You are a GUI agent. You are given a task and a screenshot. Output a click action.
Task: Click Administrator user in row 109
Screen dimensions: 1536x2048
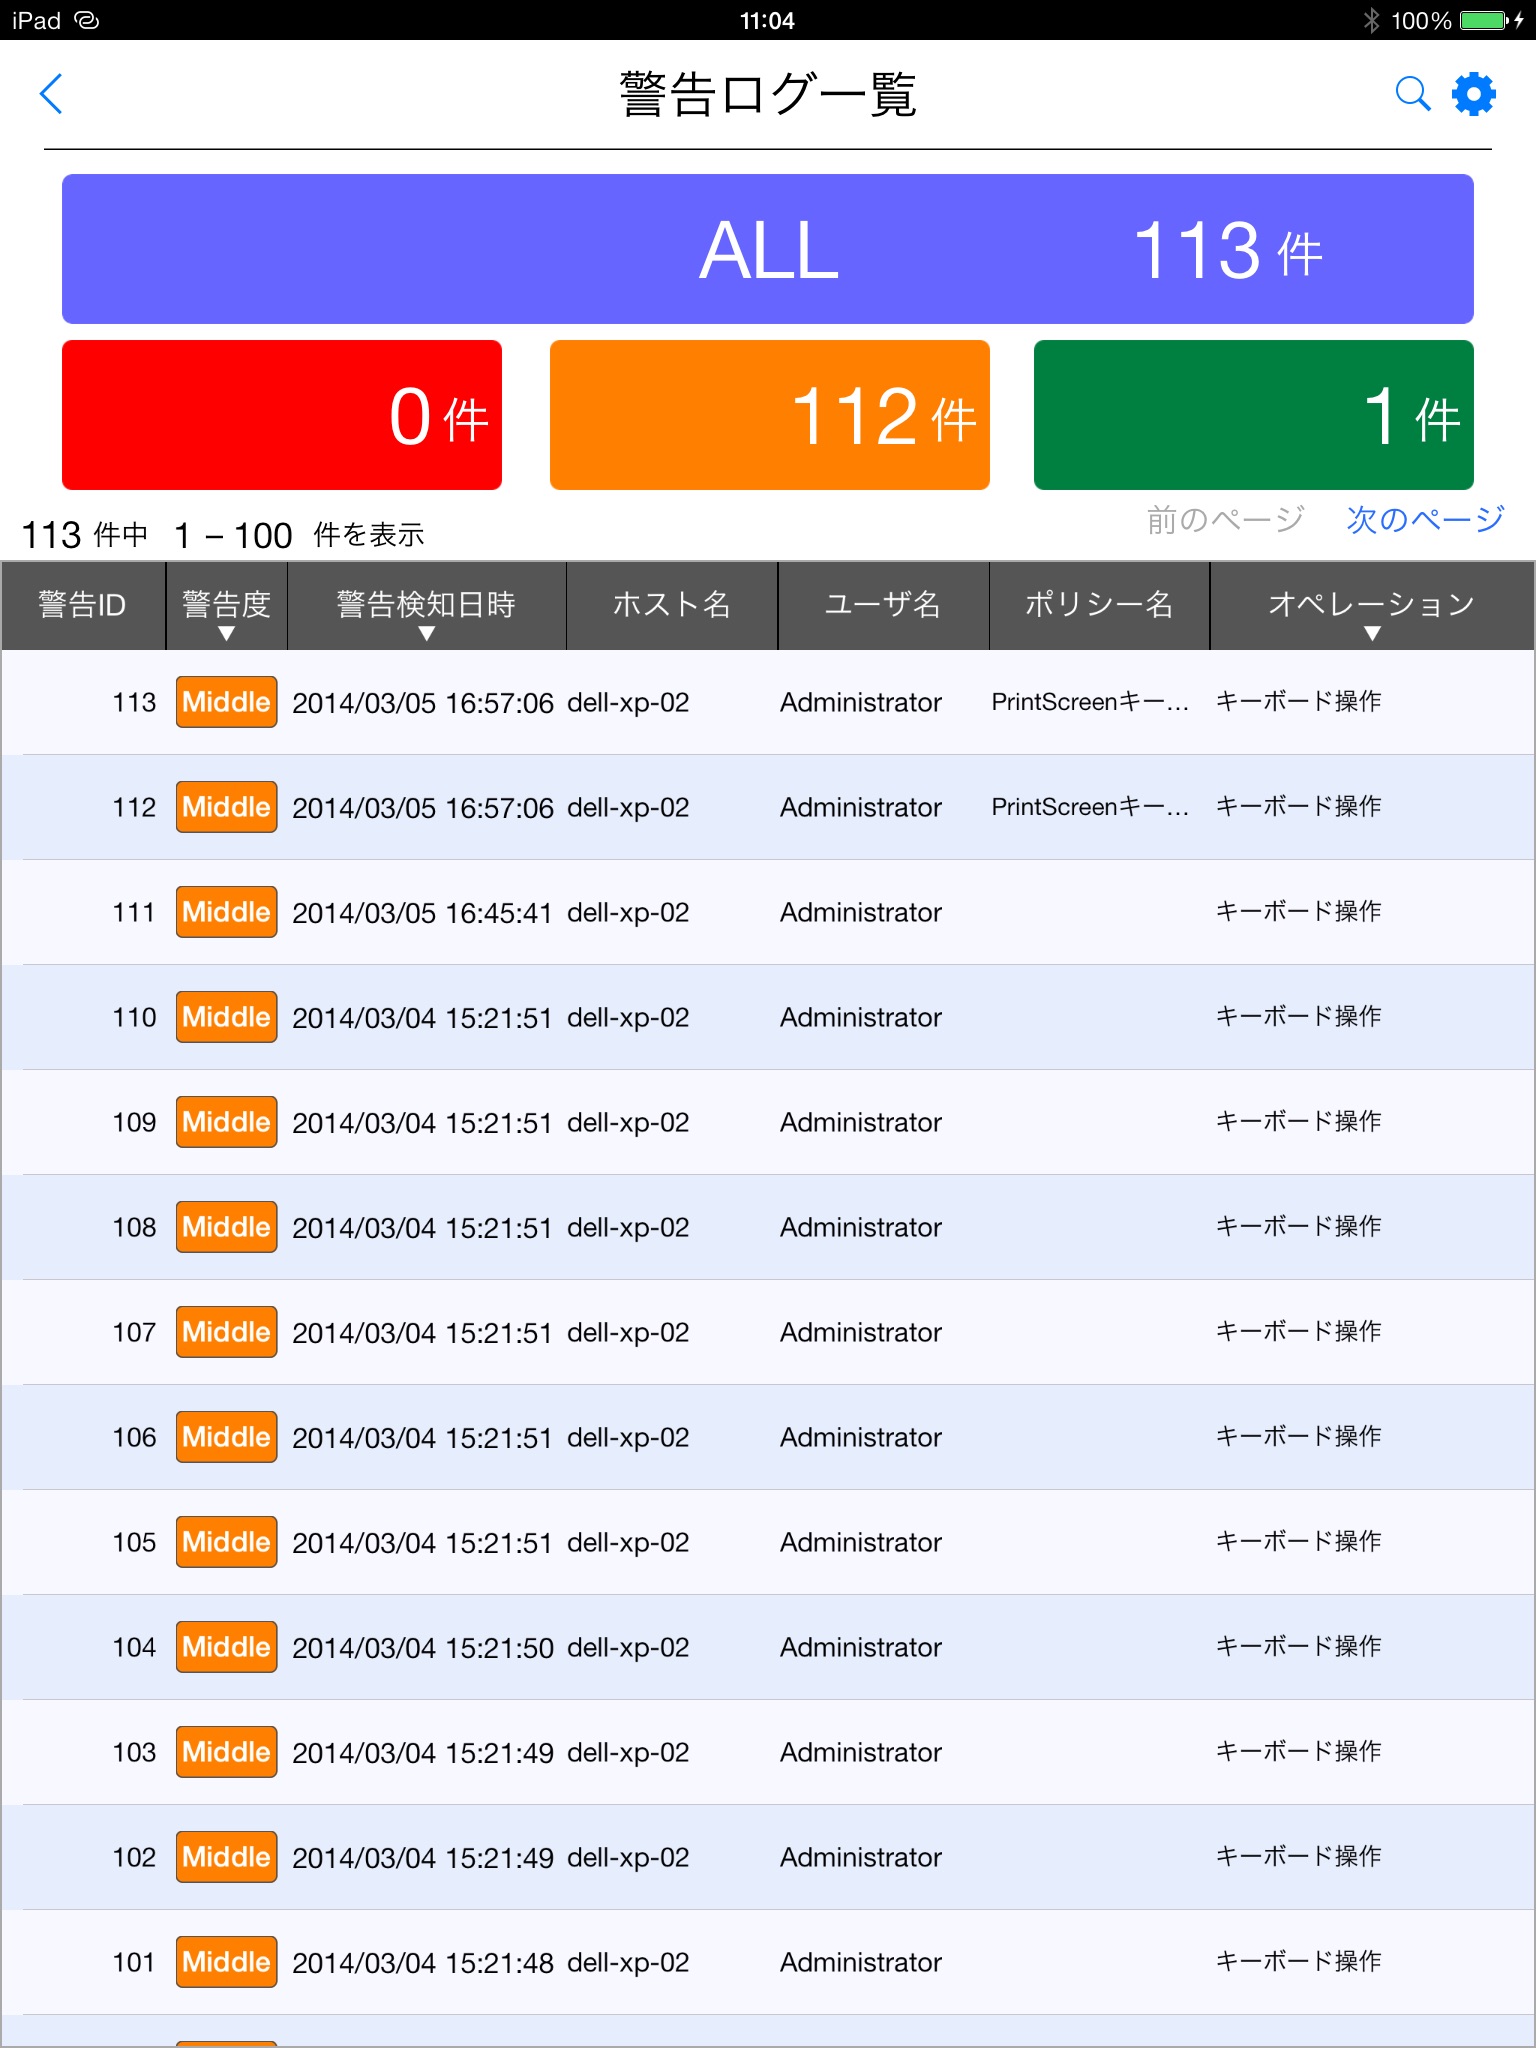click(x=861, y=1123)
